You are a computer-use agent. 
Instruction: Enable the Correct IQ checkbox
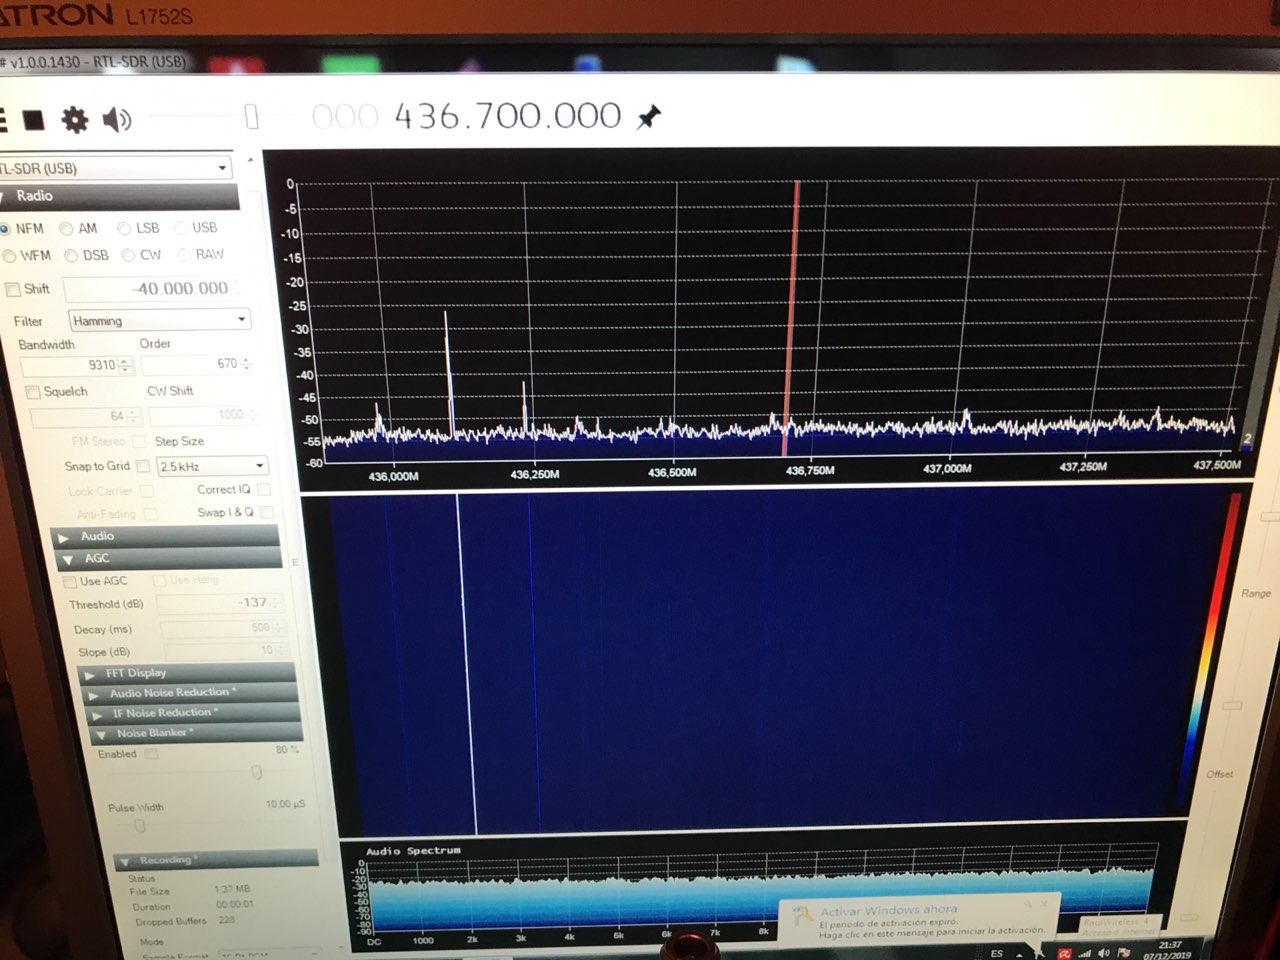(264, 490)
